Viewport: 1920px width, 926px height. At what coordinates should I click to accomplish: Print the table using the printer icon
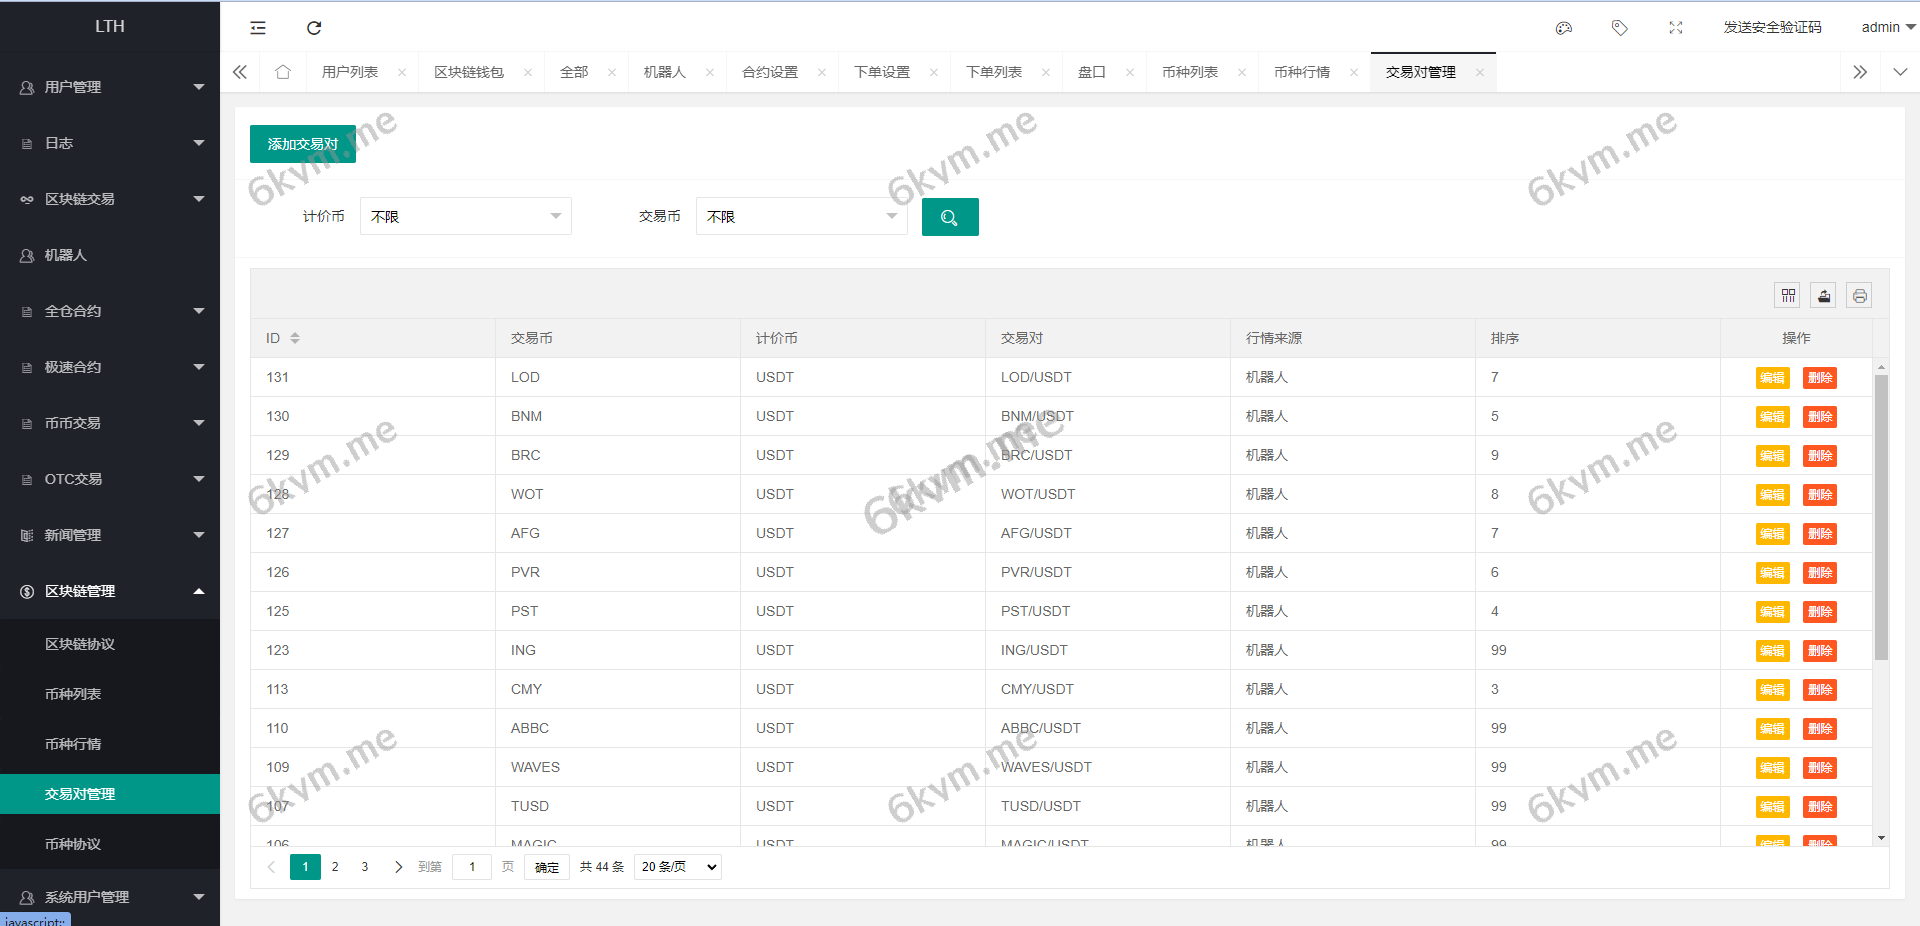pyautogui.click(x=1859, y=295)
